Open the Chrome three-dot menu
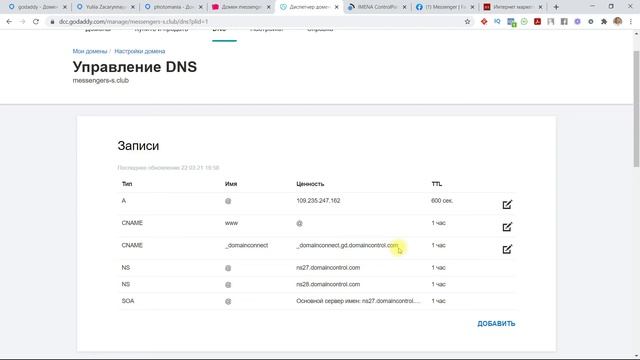The height and width of the screenshot is (360, 640). pyautogui.click(x=631, y=22)
